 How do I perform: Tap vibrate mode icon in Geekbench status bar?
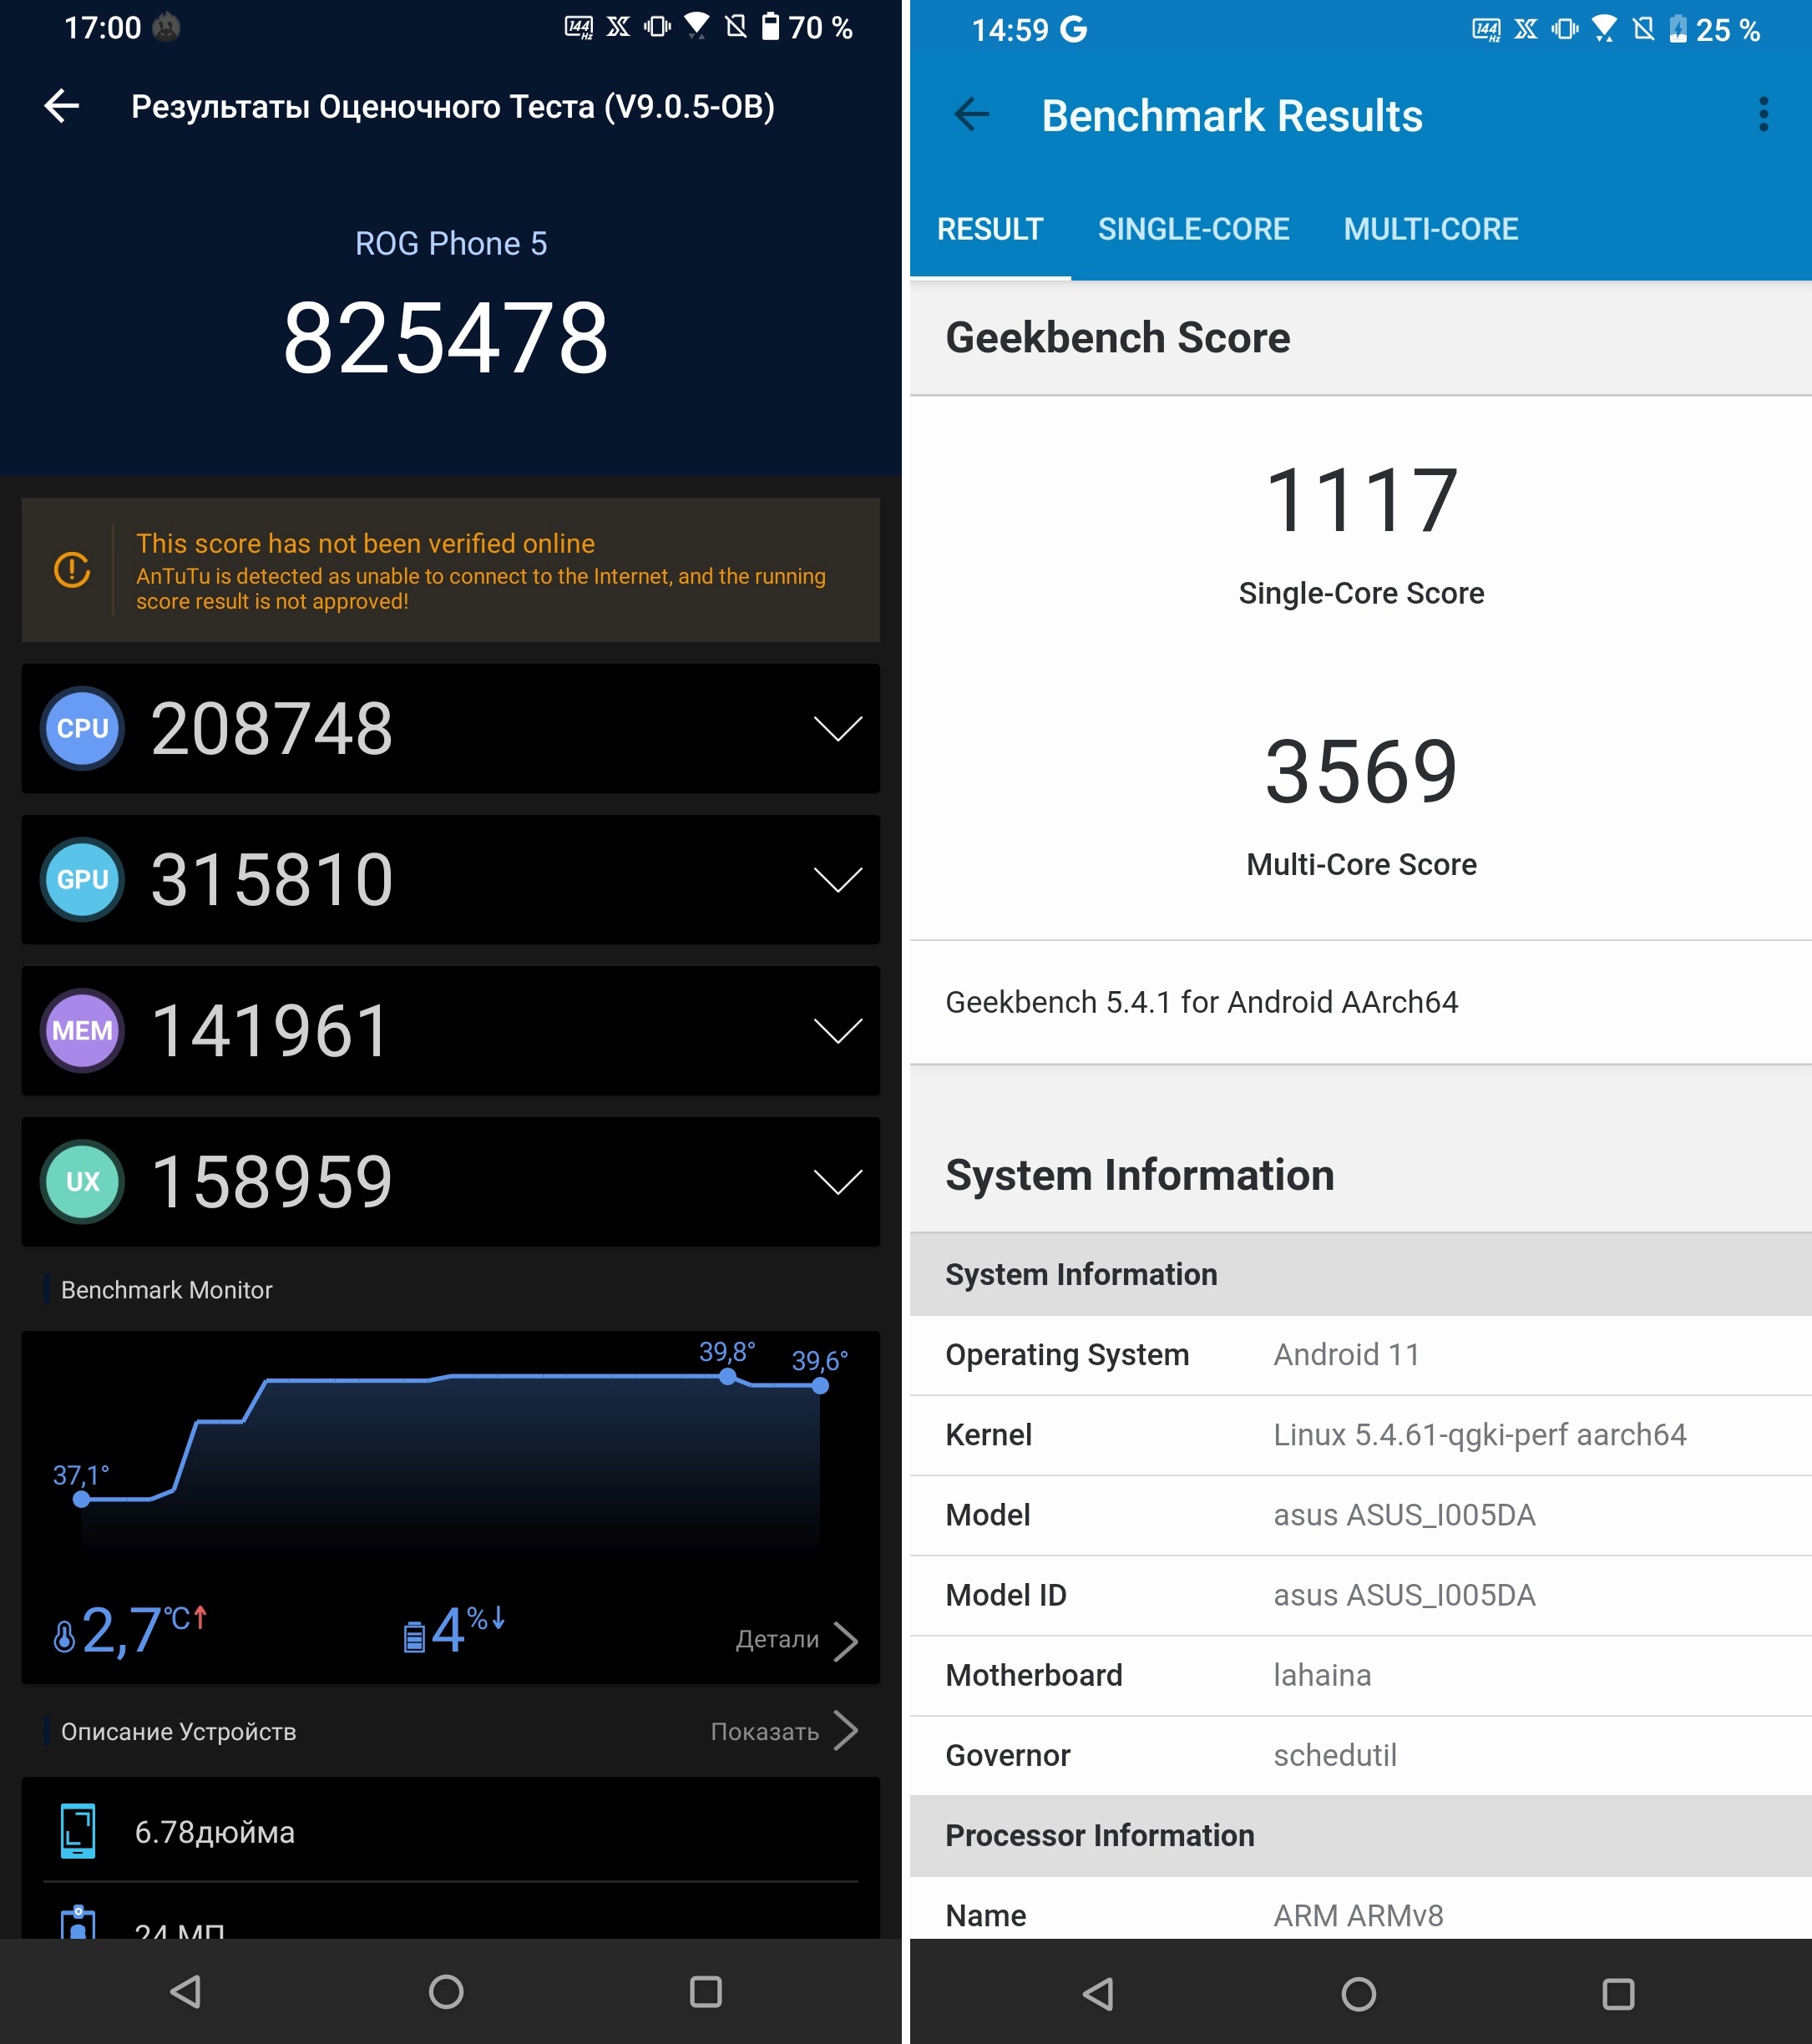[x=1565, y=29]
